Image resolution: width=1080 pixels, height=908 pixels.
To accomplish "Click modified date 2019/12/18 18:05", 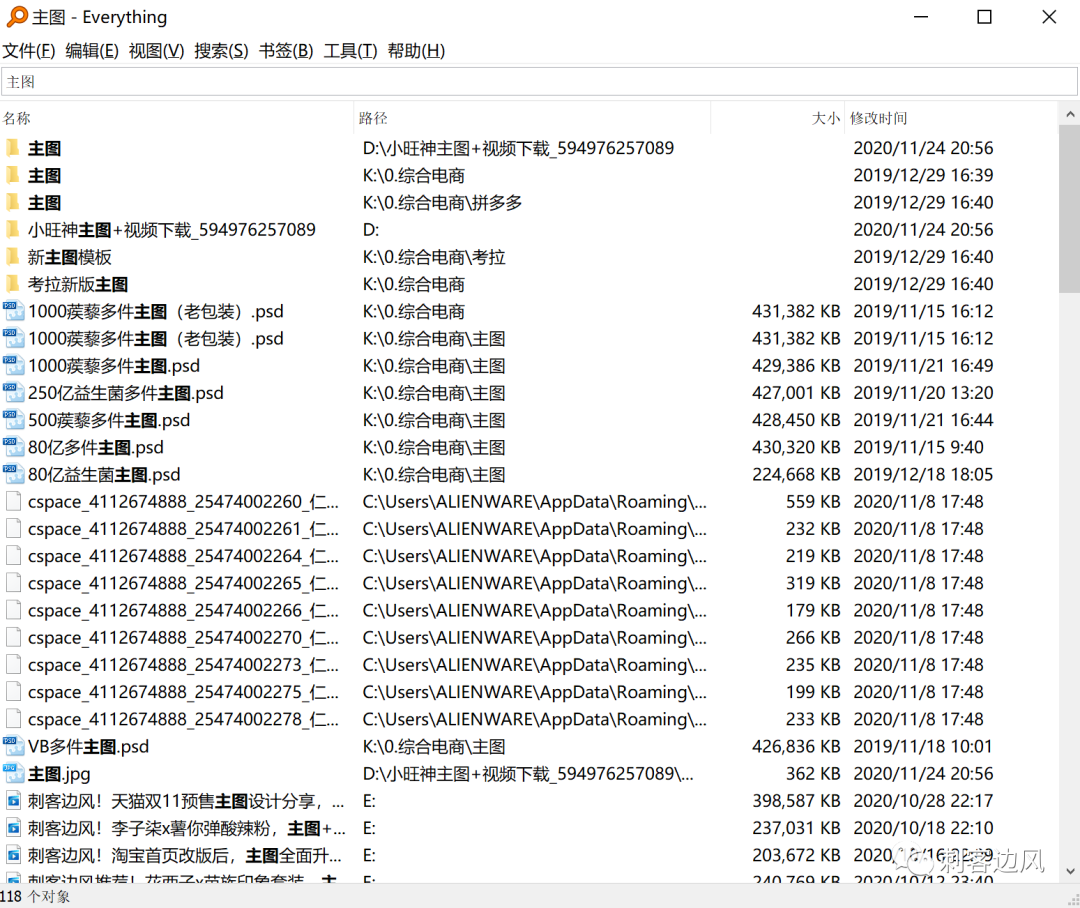I will tap(923, 475).
